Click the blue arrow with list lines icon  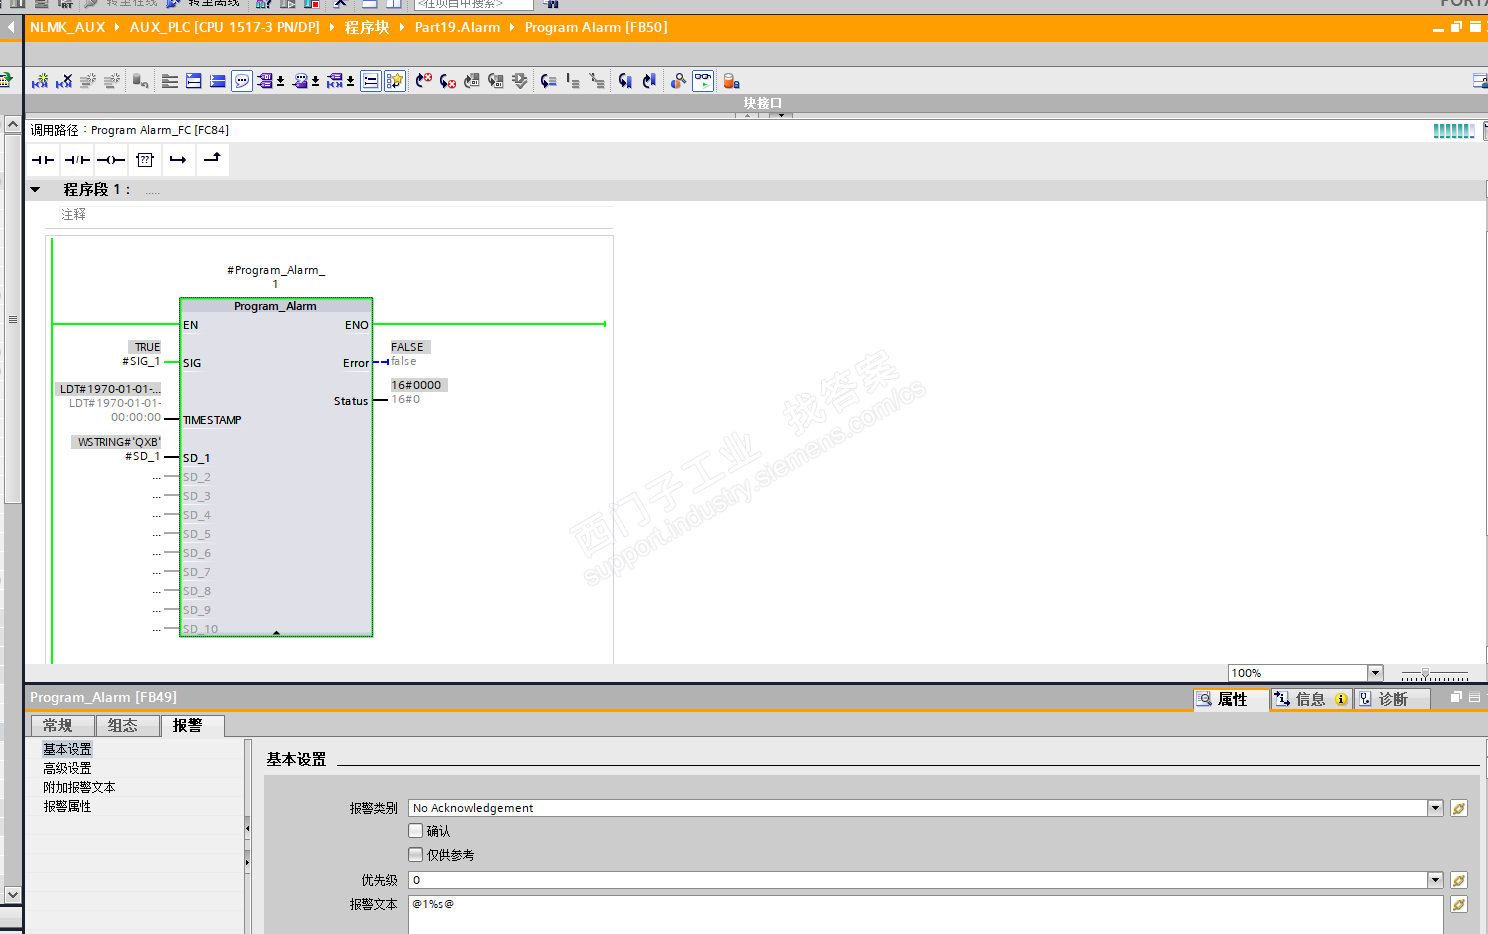(548, 81)
